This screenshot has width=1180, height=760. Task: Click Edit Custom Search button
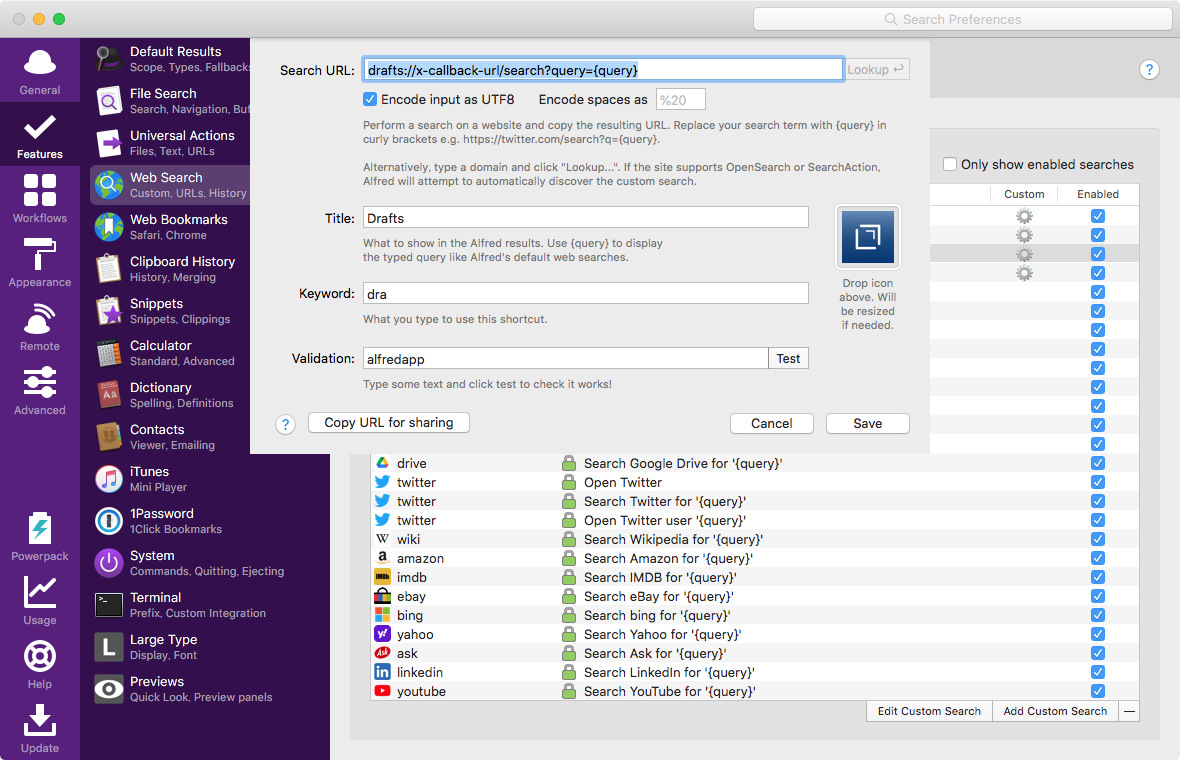coord(929,711)
